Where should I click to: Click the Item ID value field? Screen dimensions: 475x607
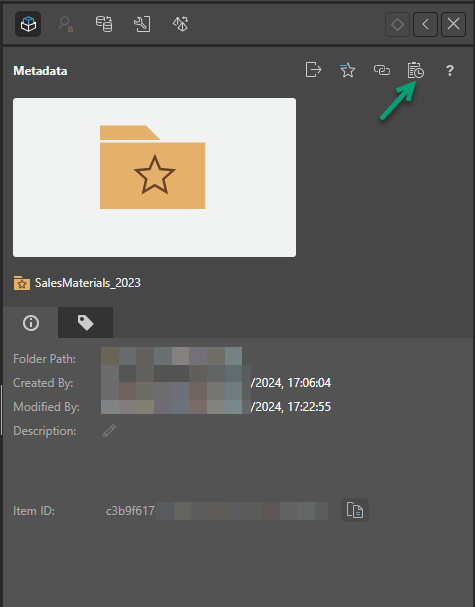click(x=217, y=511)
